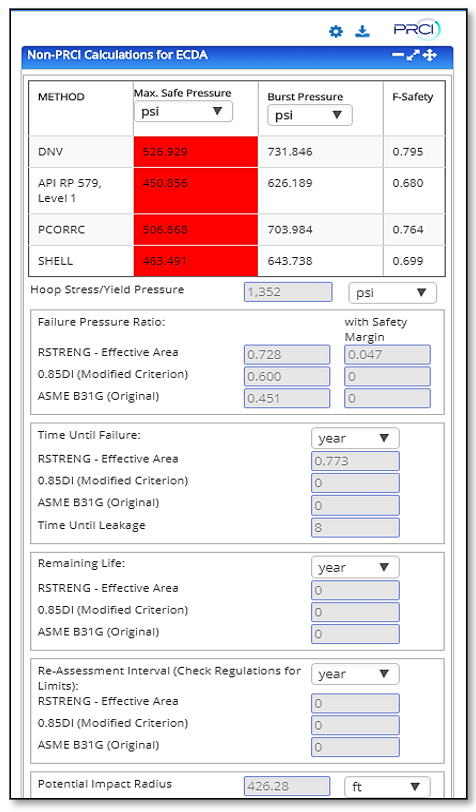Open Re-Assessment Interval unit dropdown
This screenshot has height=812, width=476.
pyautogui.click(x=355, y=674)
